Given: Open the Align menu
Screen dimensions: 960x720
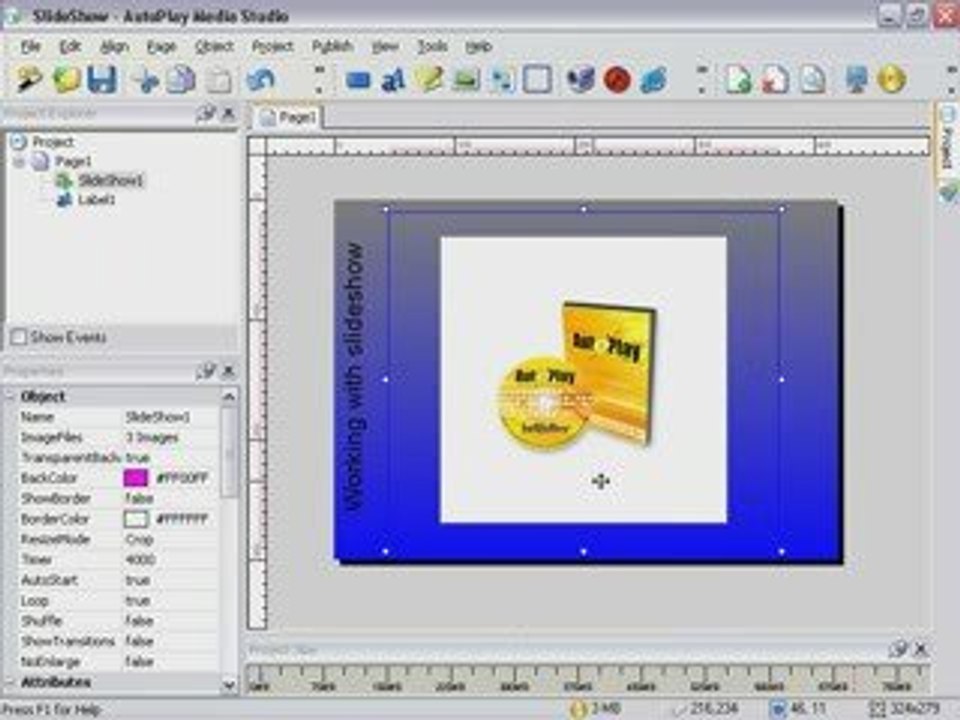Looking at the screenshot, I should [x=114, y=47].
